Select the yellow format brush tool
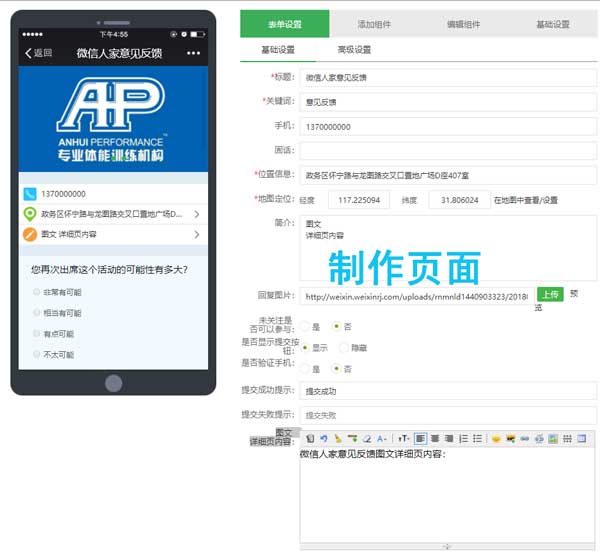The height and width of the screenshot is (553, 600). (338, 439)
